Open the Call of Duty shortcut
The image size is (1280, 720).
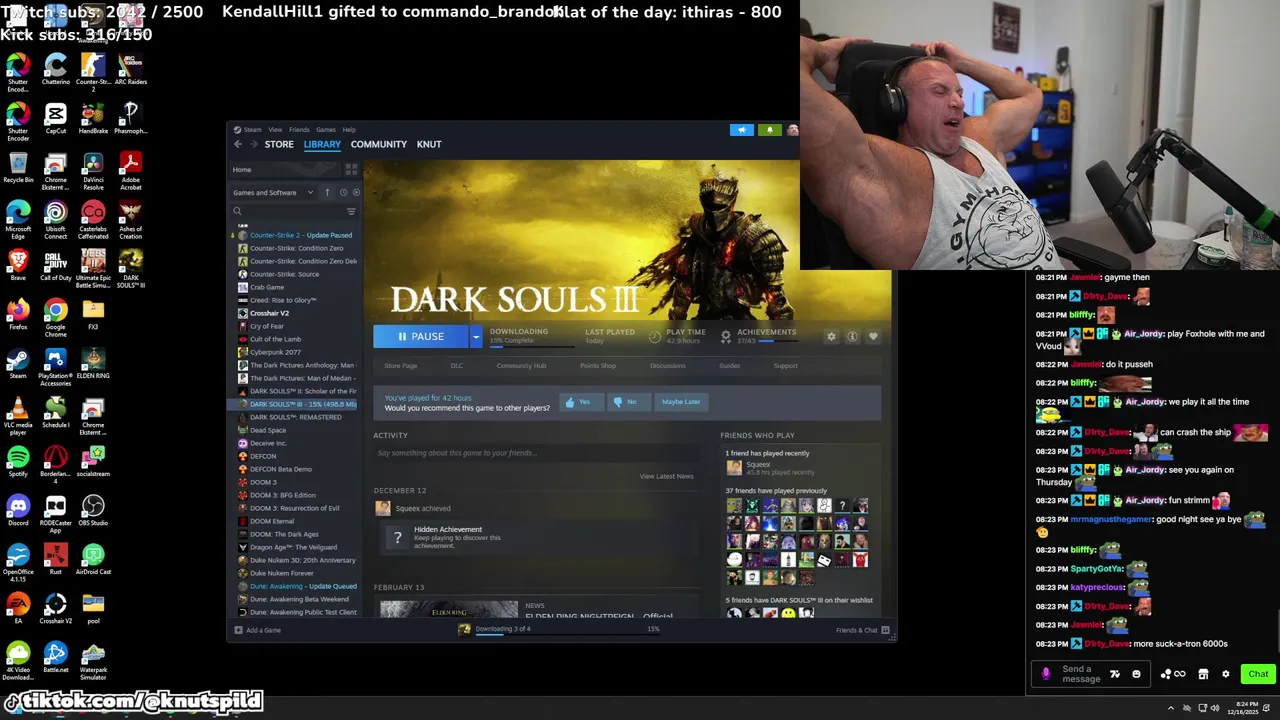coord(55,265)
